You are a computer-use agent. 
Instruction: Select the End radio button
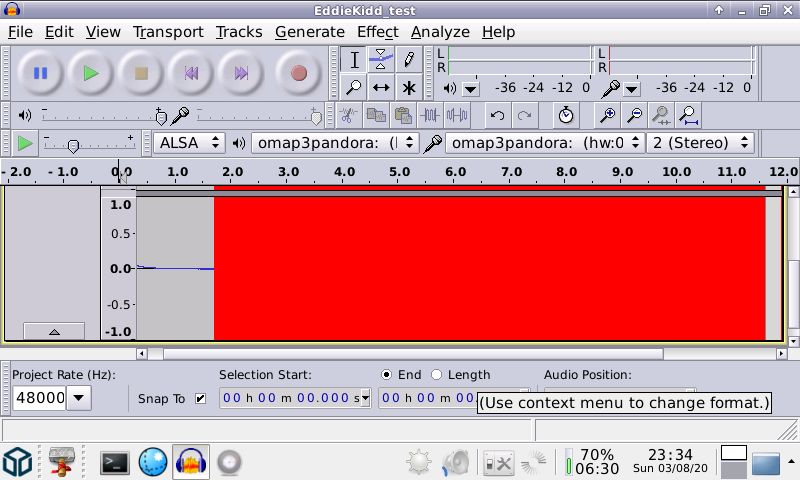387,375
